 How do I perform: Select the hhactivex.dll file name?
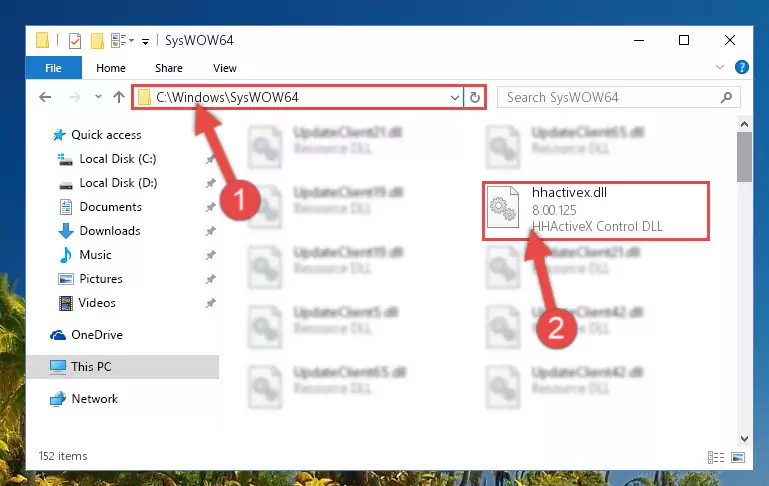tap(569, 192)
